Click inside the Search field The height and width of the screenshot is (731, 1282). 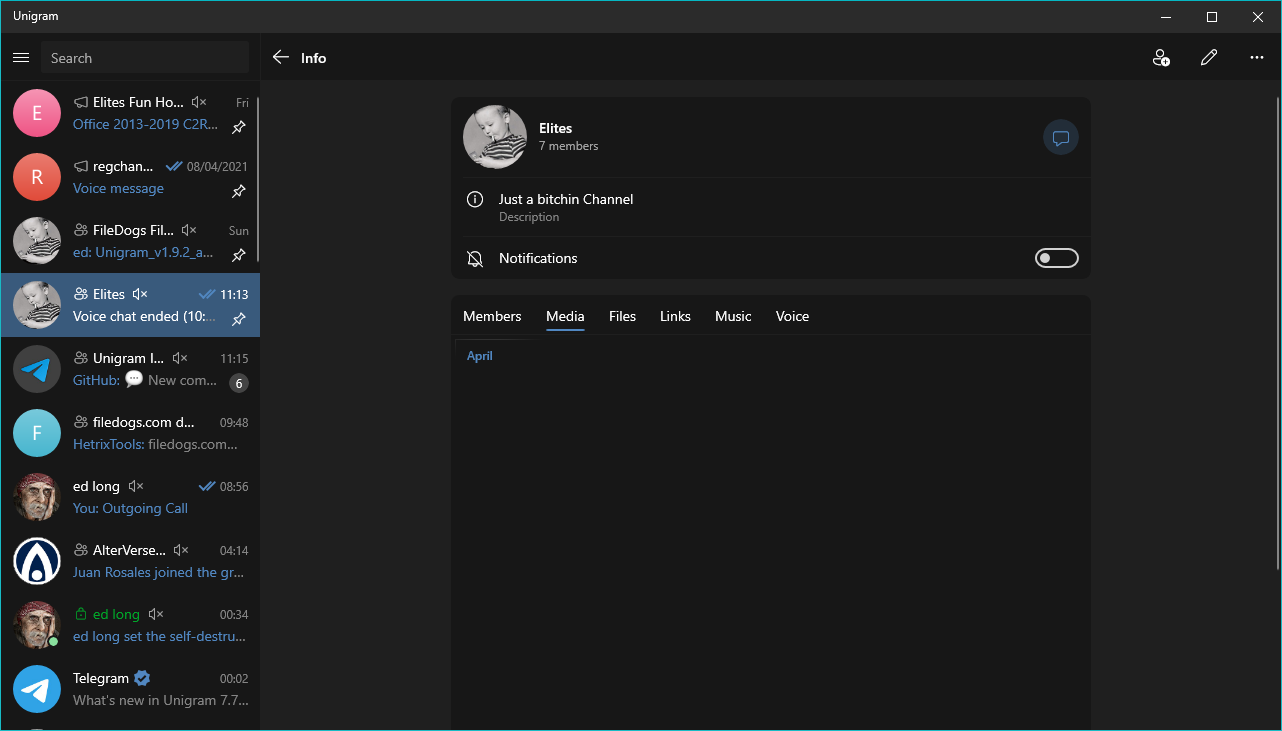(145, 57)
